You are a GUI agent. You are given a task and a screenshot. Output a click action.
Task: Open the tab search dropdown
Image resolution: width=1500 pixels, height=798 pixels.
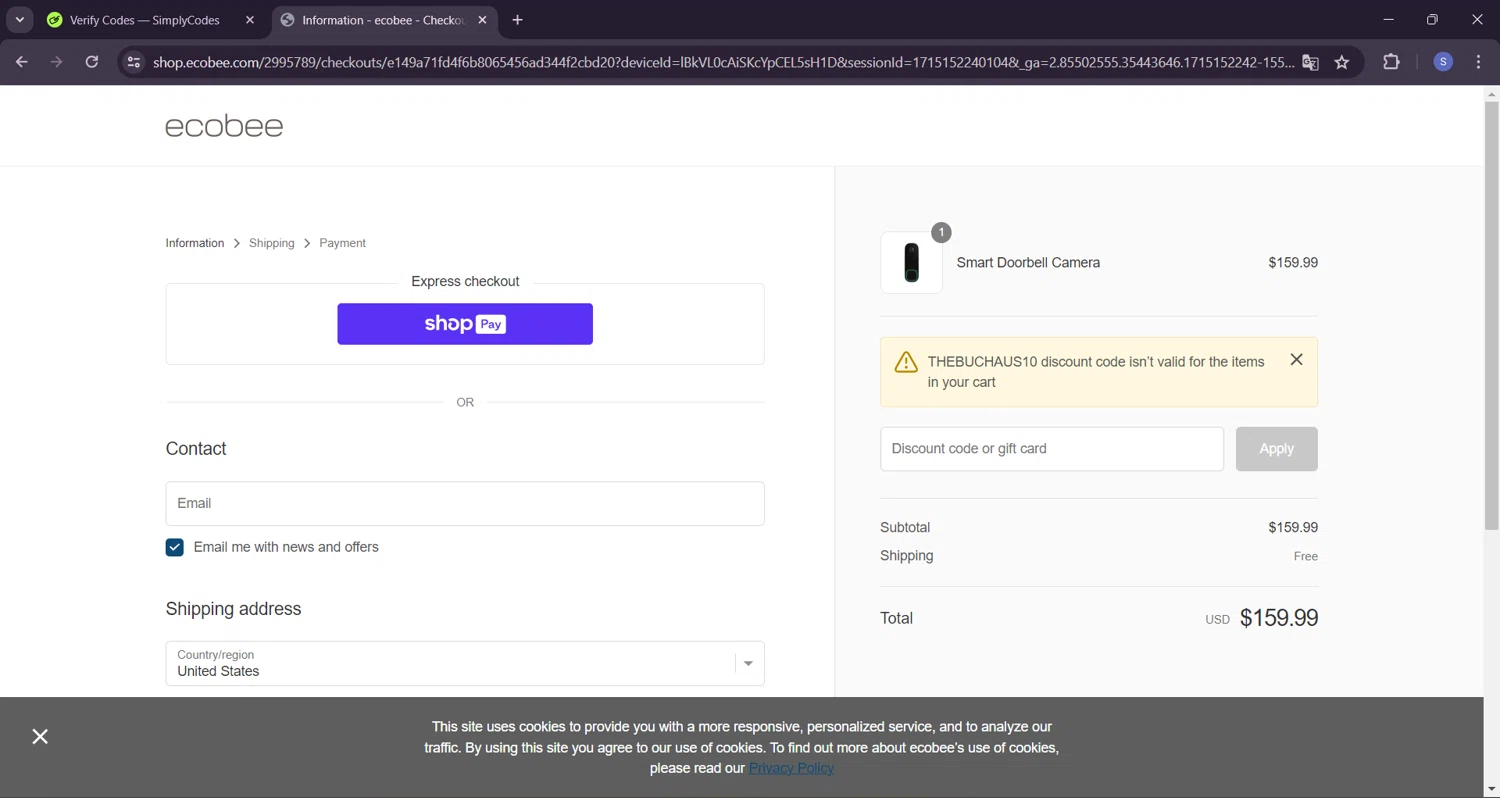point(20,20)
